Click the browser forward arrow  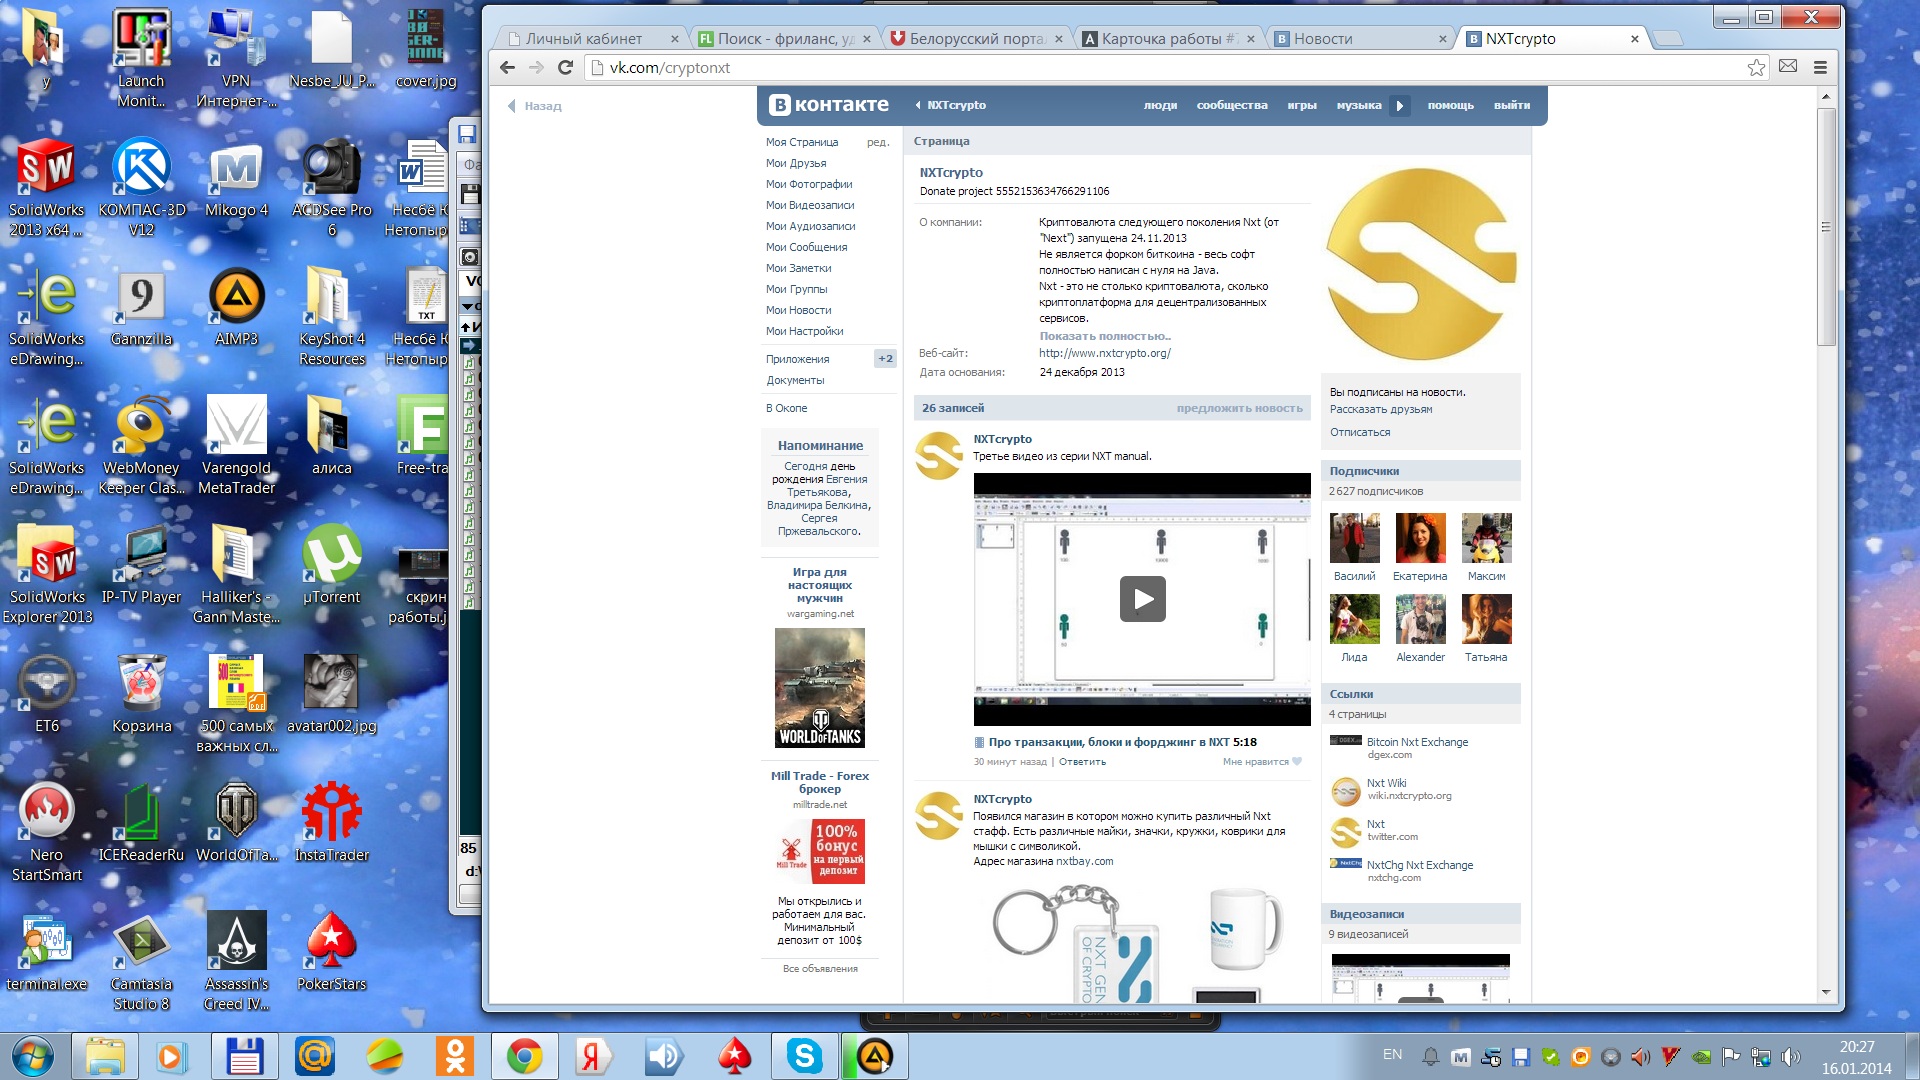pyautogui.click(x=536, y=67)
